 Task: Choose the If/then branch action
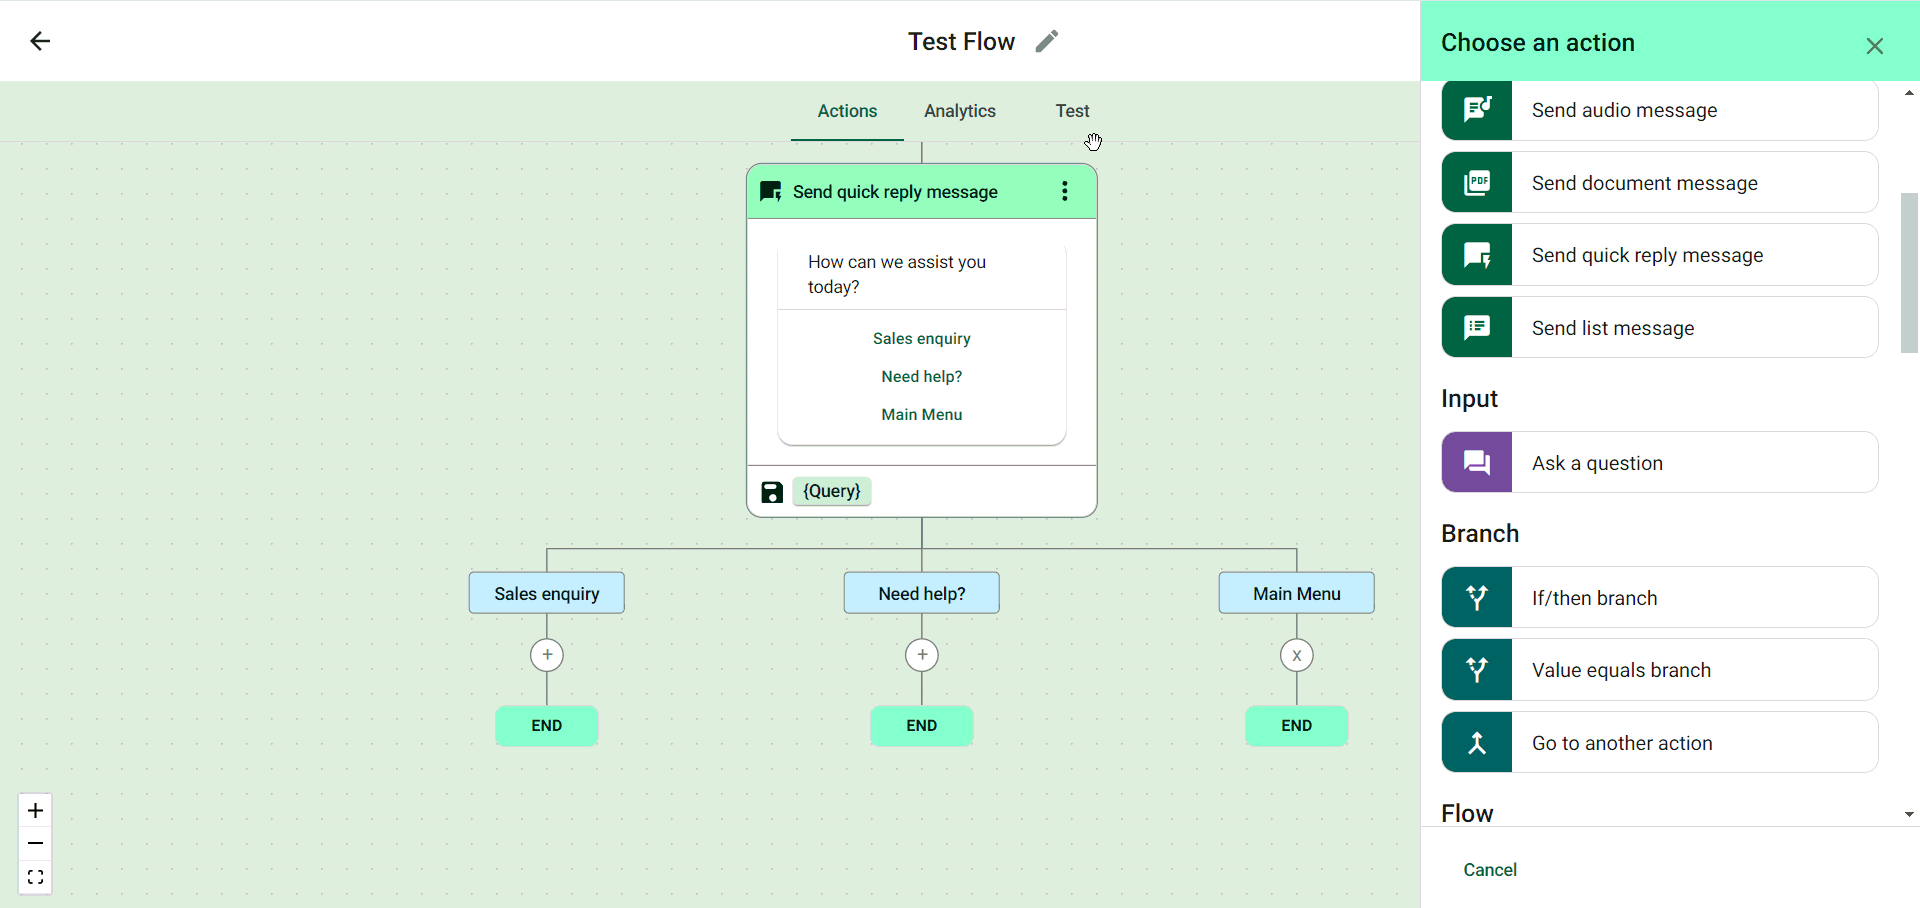point(1660,598)
